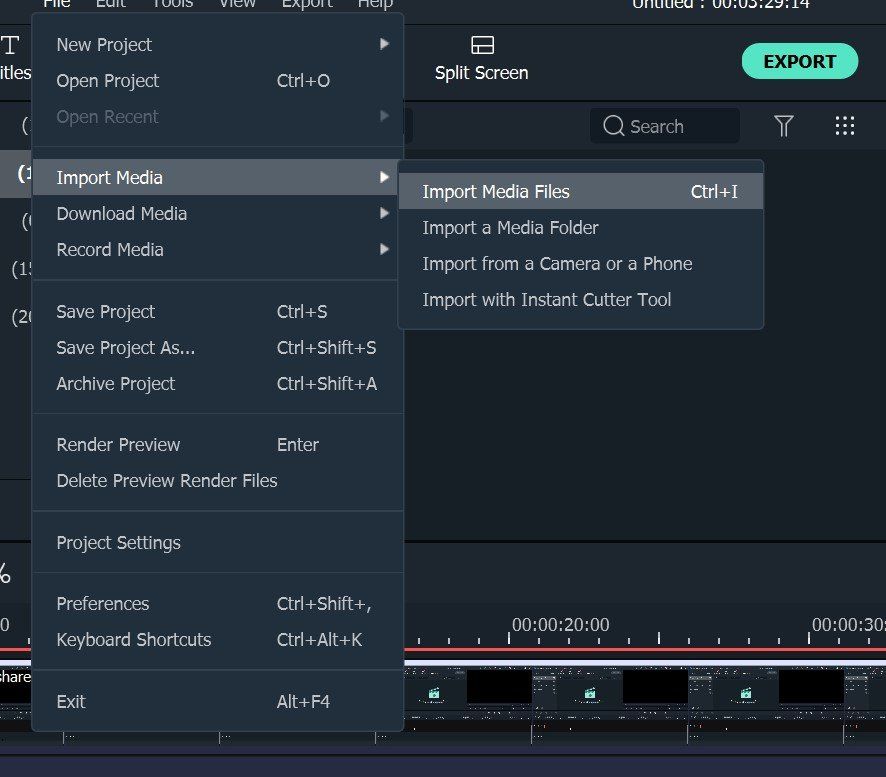Choose Save Project As...
The height and width of the screenshot is (777, 886).
[218, 348]
